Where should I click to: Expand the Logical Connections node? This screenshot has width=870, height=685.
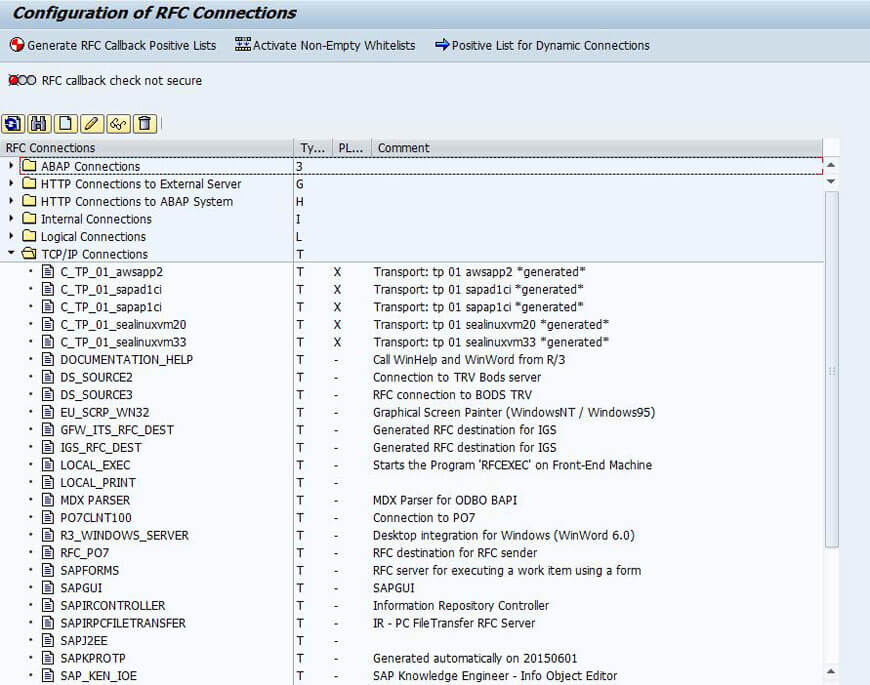click(11, 237)
